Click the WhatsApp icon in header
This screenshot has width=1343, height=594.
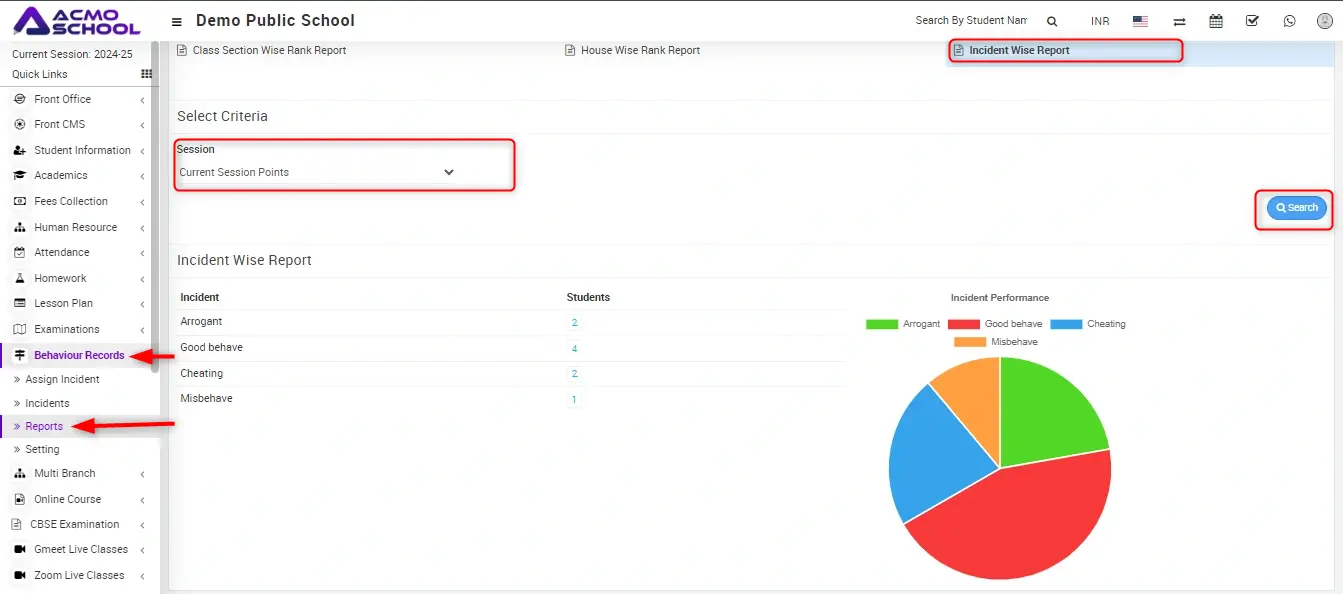coord(1289,21)
